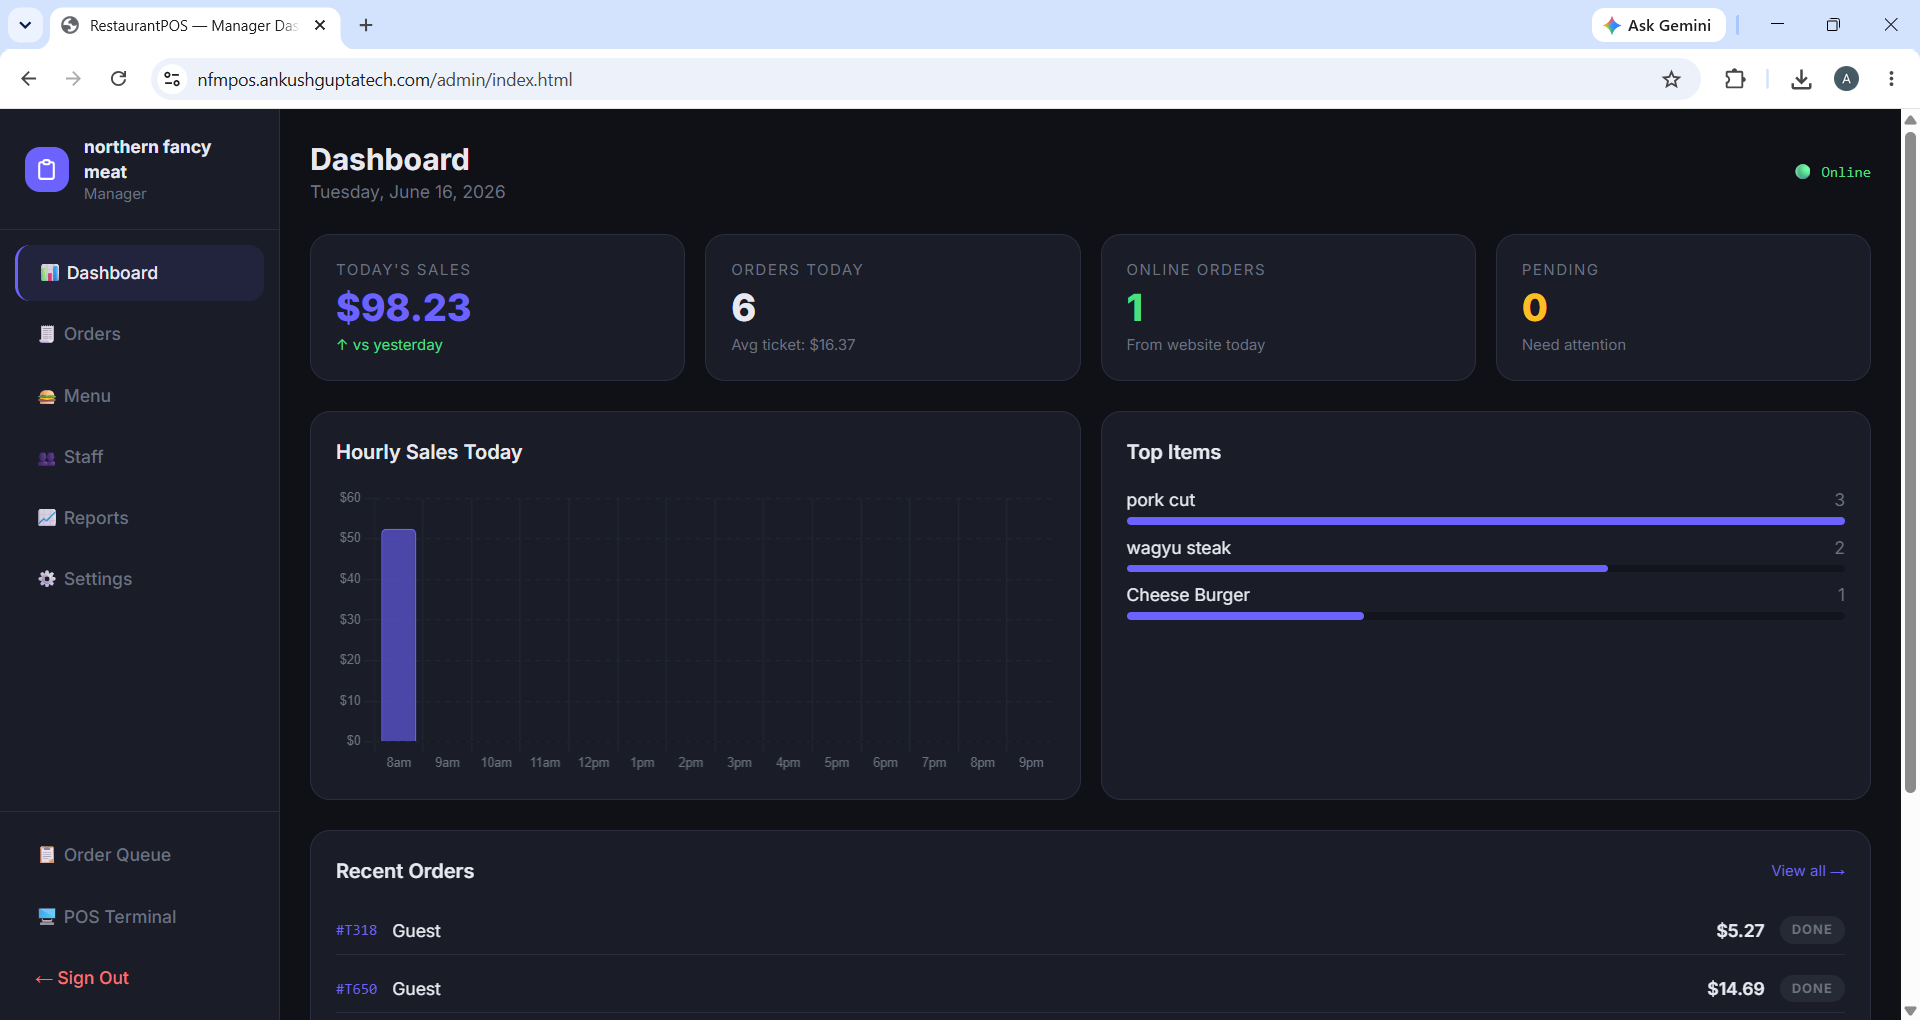
Task: Launch the POS Terminal link
Action: point(140,917)
